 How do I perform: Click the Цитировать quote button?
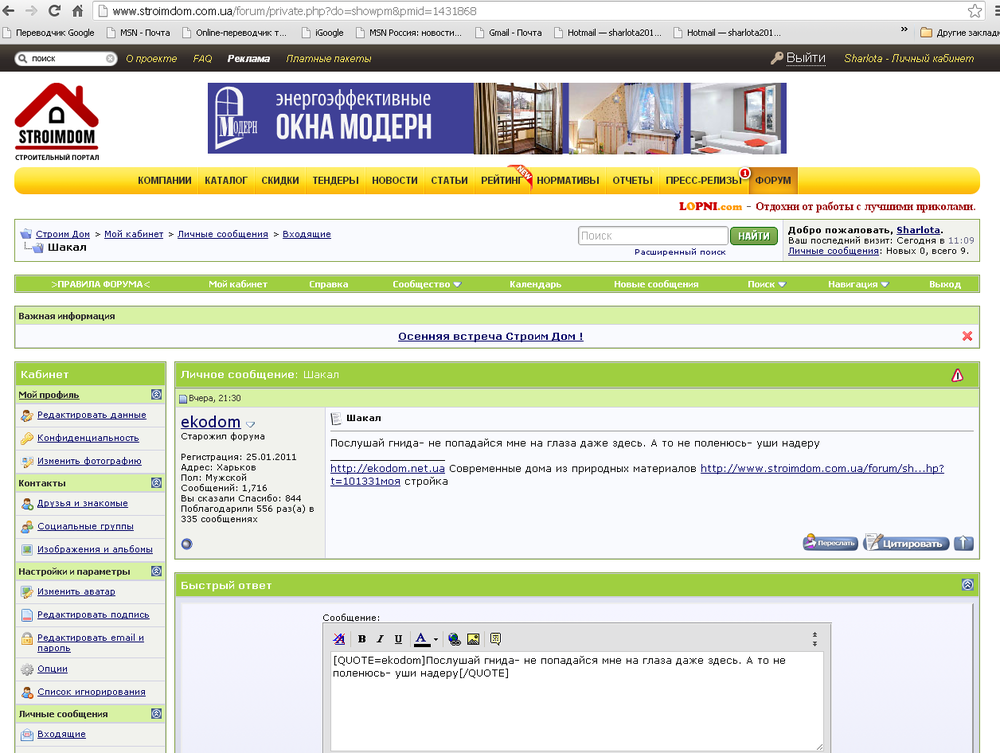[906, 543]
